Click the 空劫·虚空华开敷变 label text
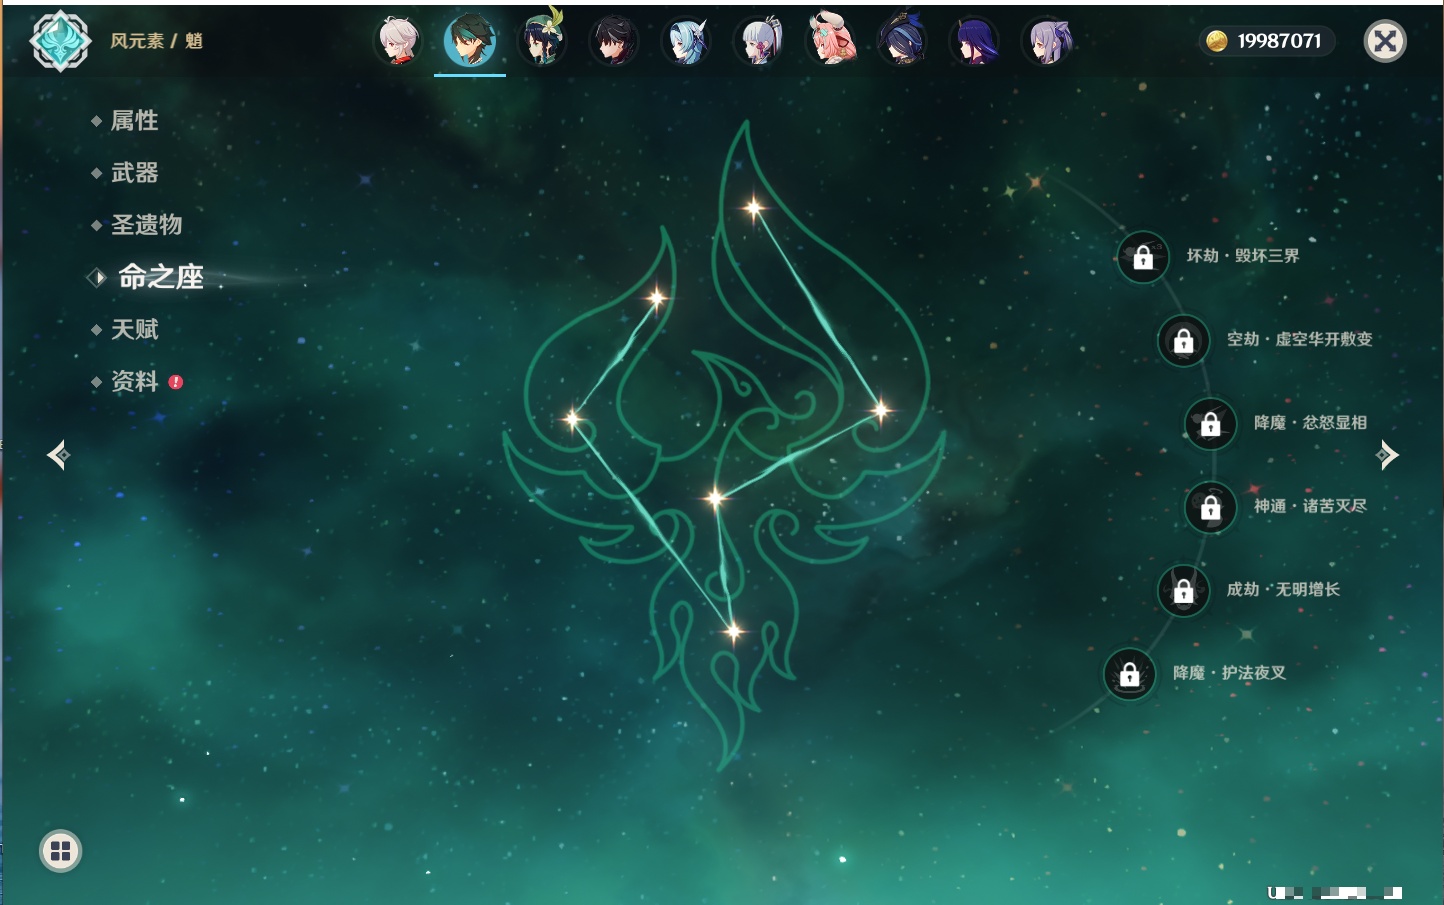The image size is (1444, 905). (x=1300, y=339)
